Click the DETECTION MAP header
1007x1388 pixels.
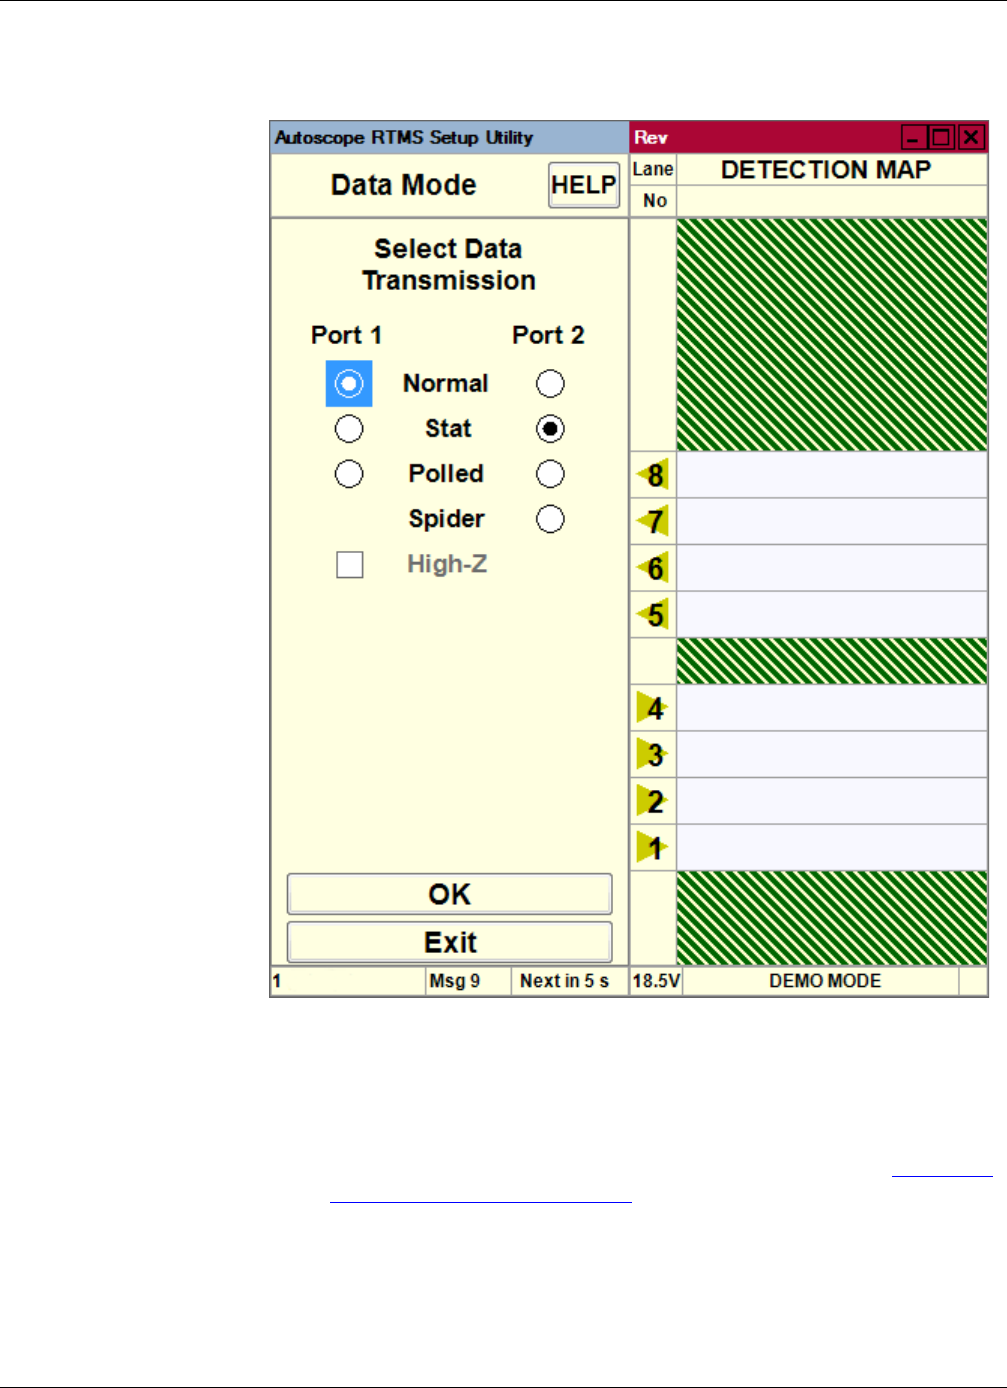826,170
